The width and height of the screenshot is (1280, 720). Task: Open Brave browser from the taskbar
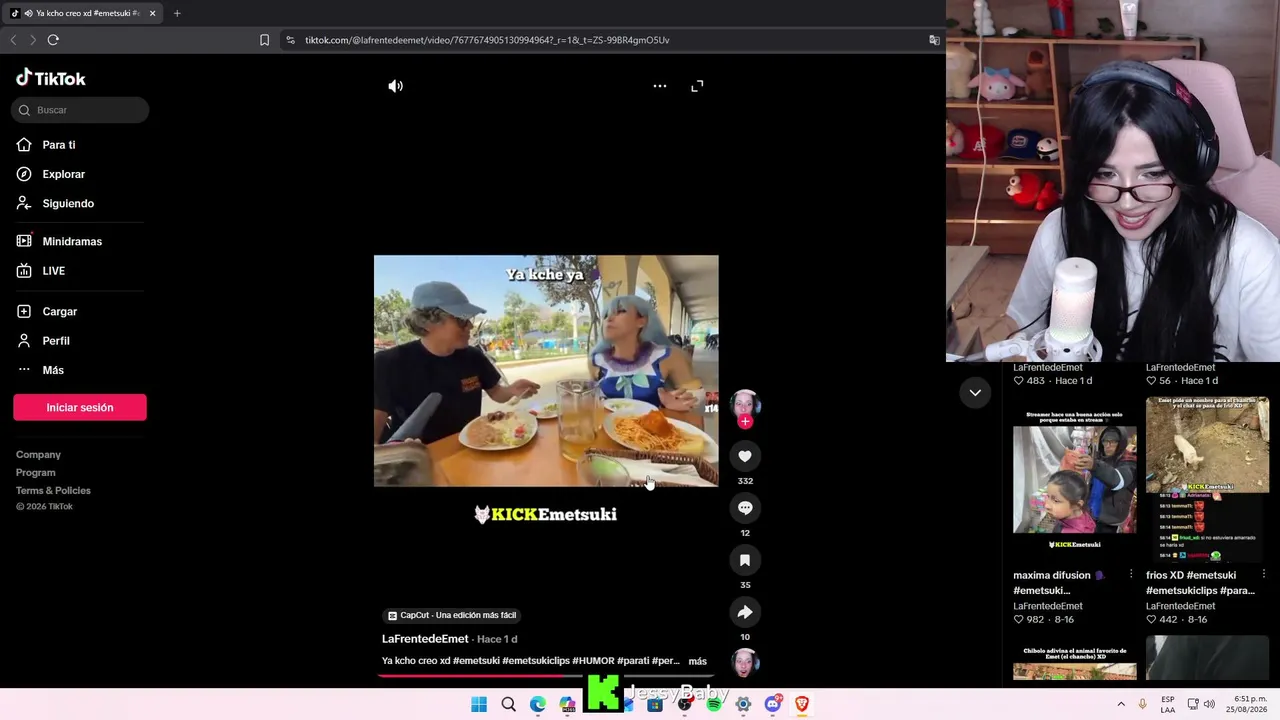pyautogui.click(x=801, y=704)
